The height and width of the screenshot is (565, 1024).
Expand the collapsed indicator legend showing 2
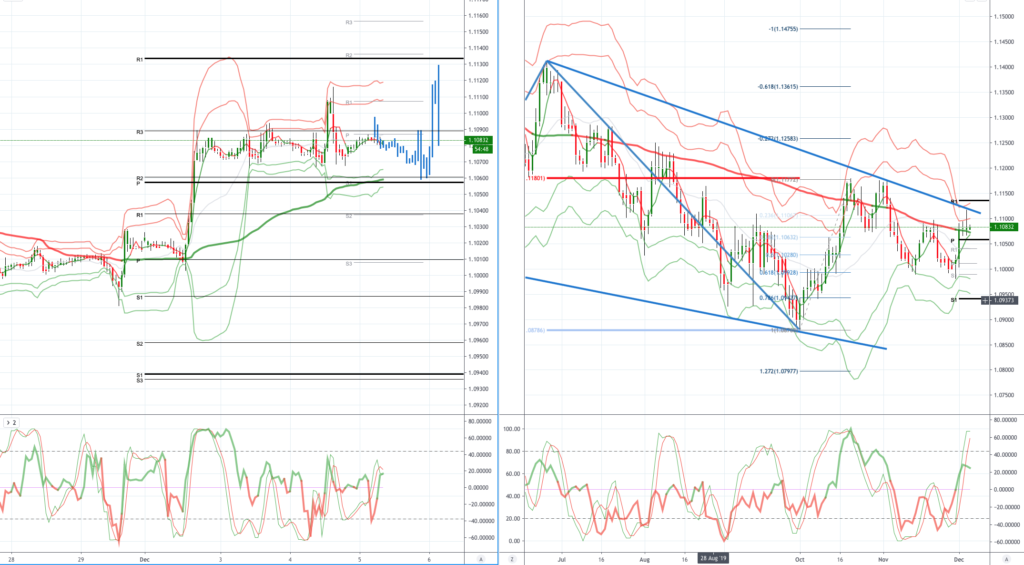pyautogui.click(x=10, y=423)
